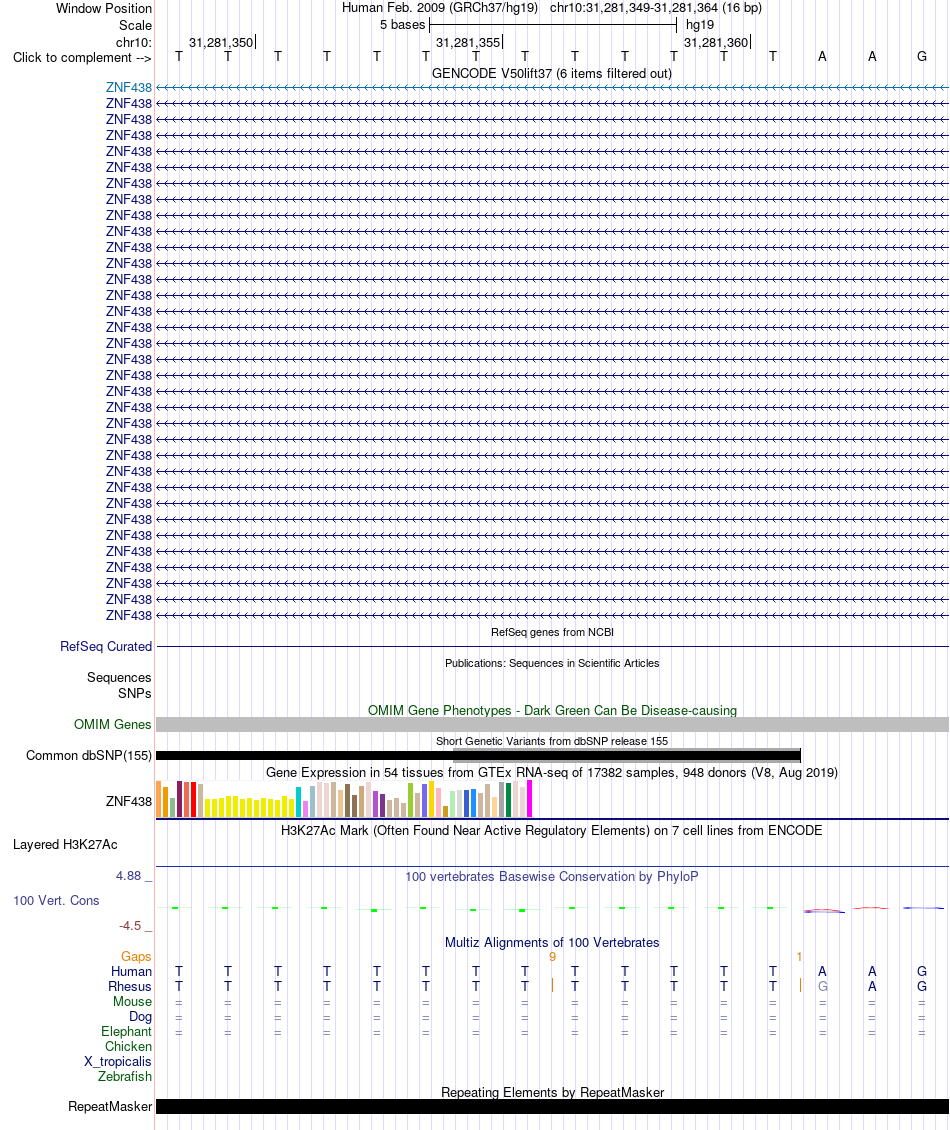Click the magenta bar in the GTEx chart
The height and width of the screenshot is (1130, 950).
tap(529, 799)
